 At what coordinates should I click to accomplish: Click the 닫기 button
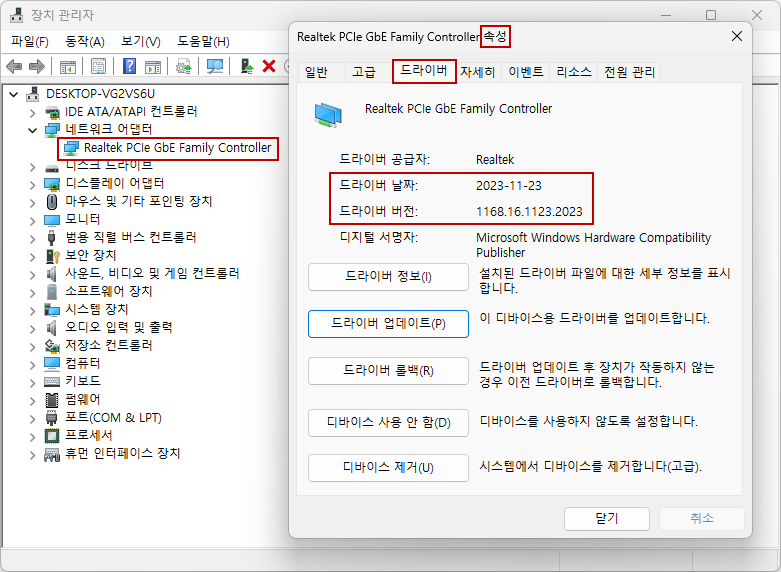(607, 519)
